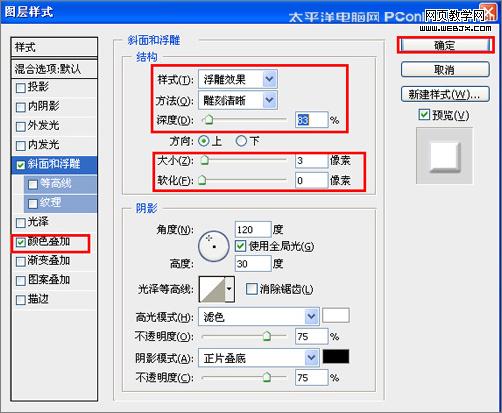Enable the 消除锯齿 anti-alias checkbox
Screen dimensions: 502x413
251,289
